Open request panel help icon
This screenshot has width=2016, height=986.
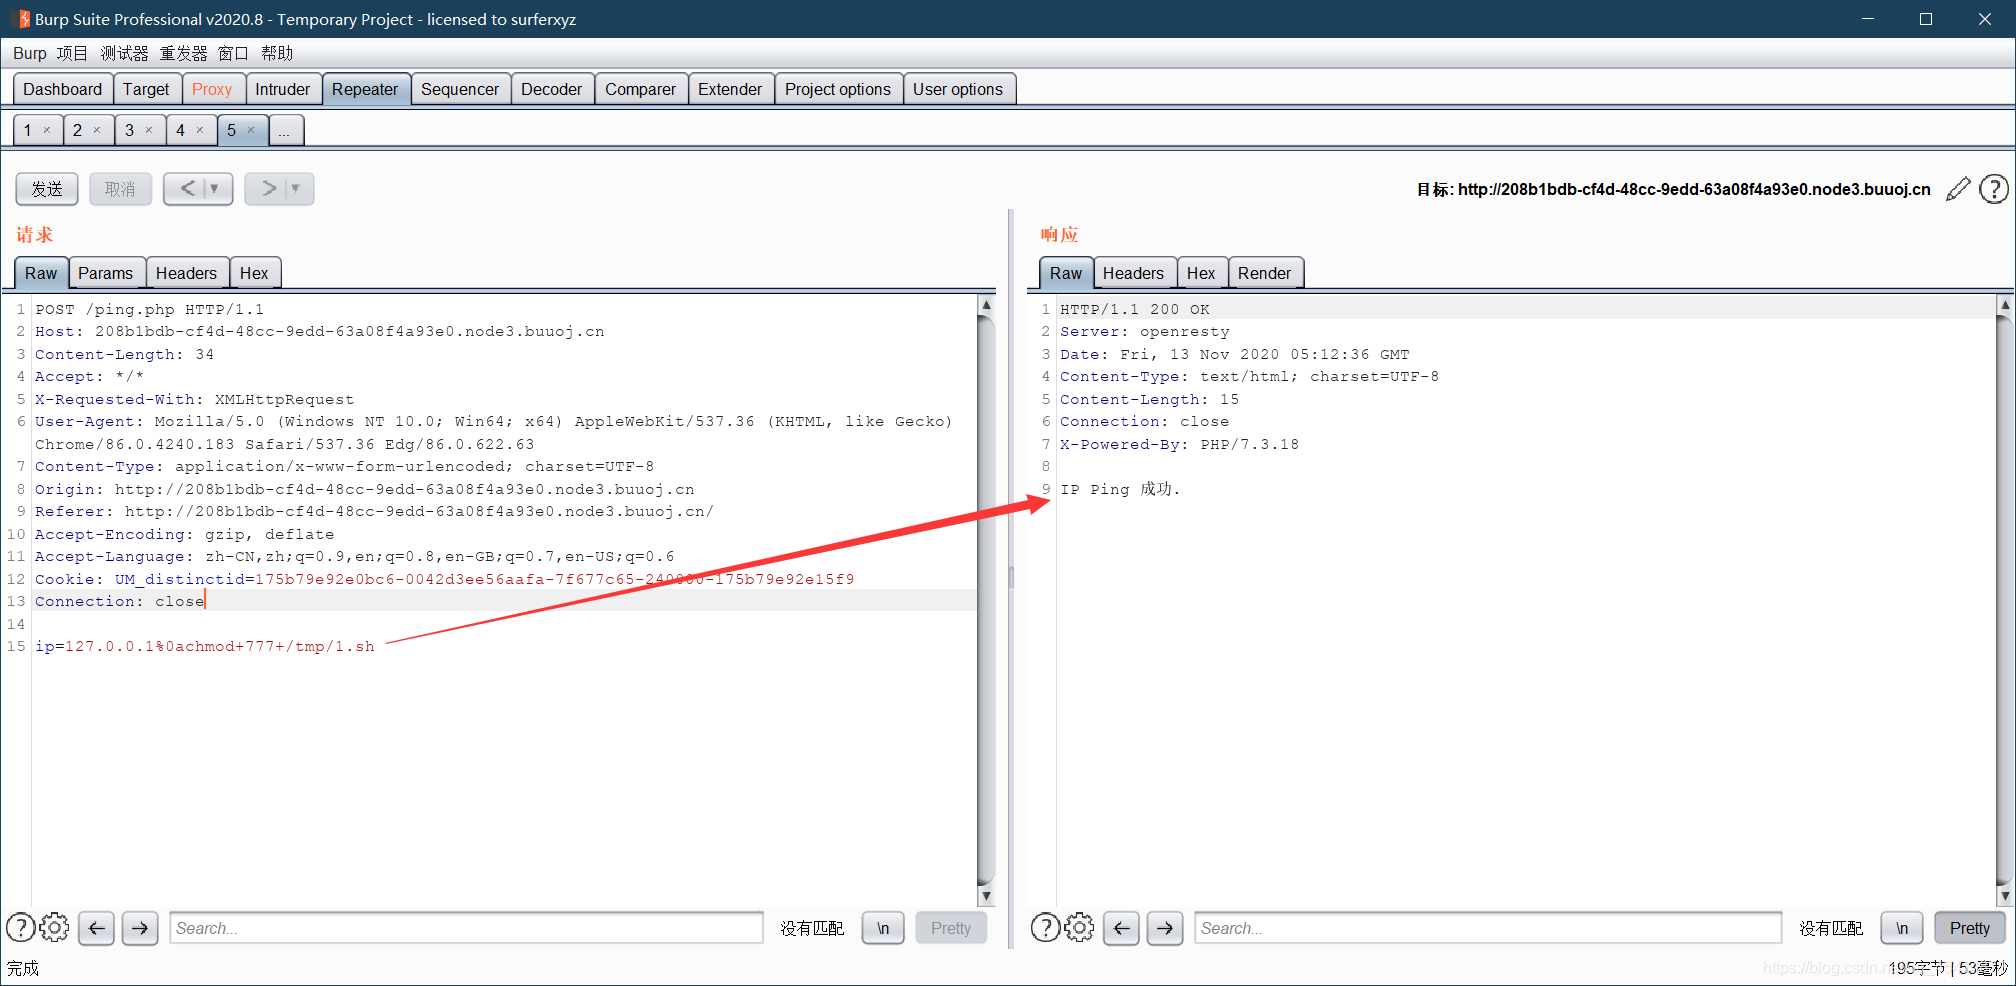(x=20, y=928)
